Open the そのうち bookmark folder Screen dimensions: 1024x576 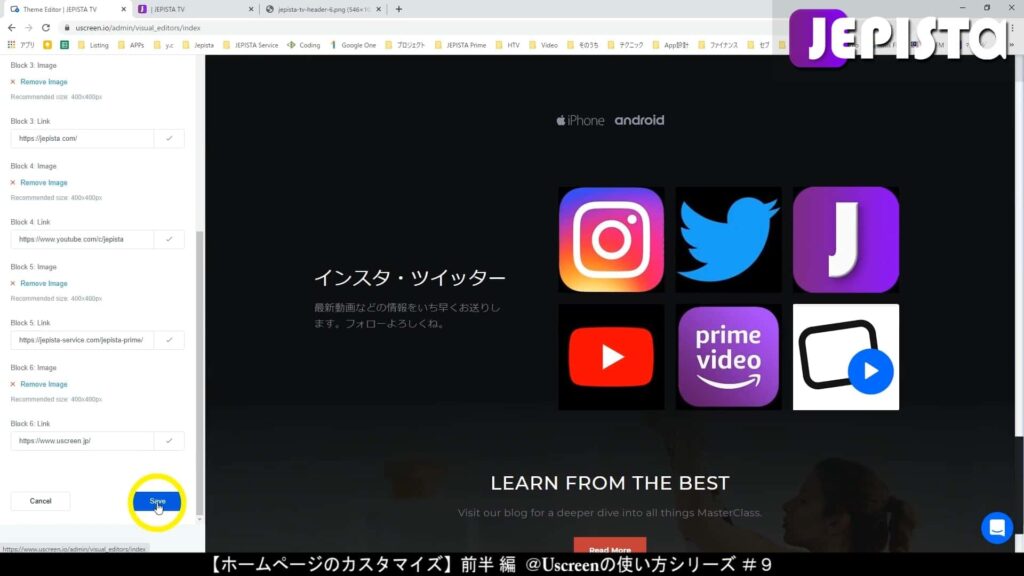583,45
